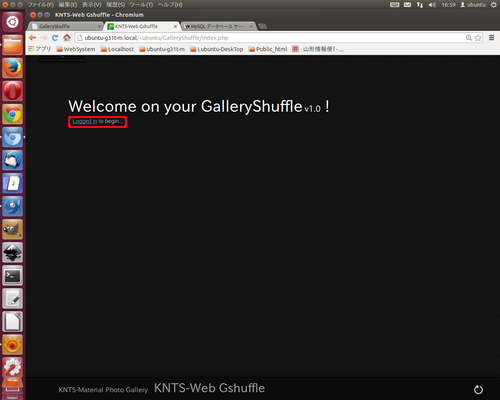Open the 編集(E) menu
Viewport: 500px width, 400px height.
68,5
